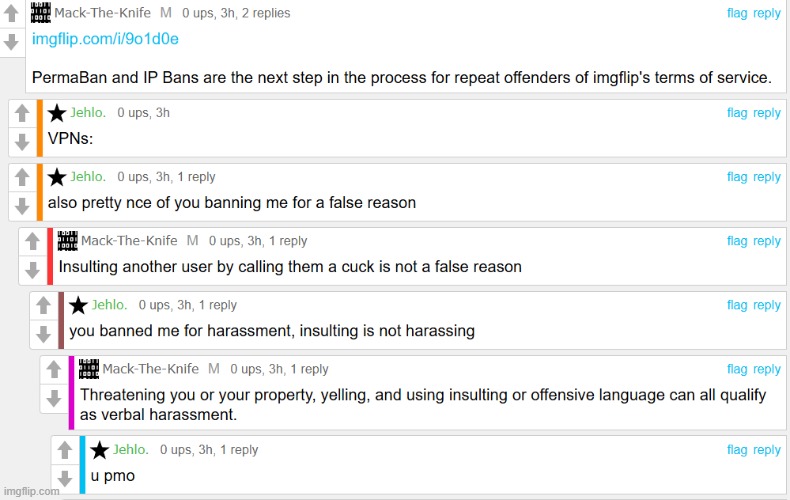This screenshot has width=790, height=500.
Task: Flag the "verbal harassment" comment
Action: coord(737,369)
